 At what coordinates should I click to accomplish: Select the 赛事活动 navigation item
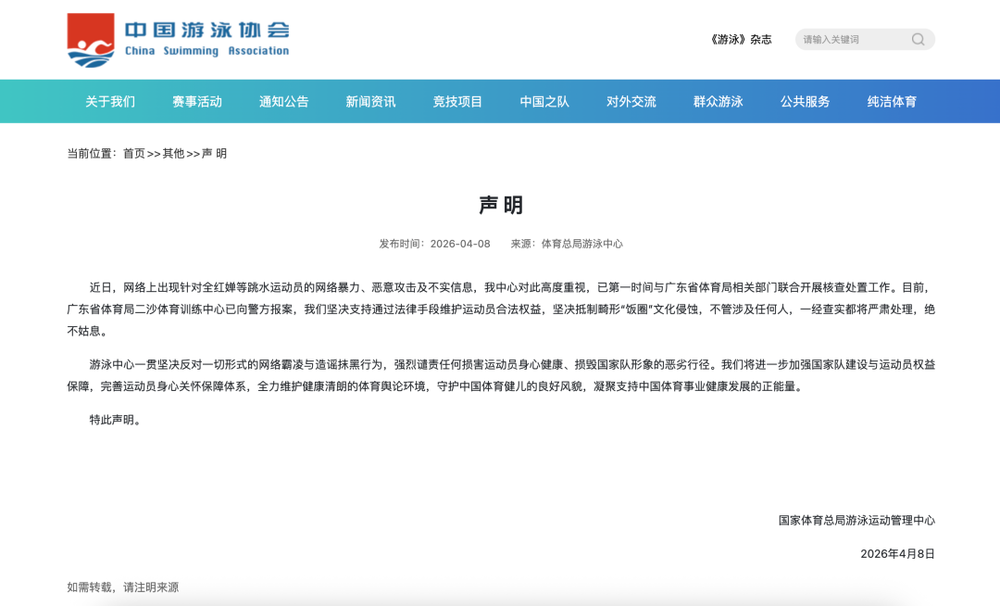pos(197,102)
